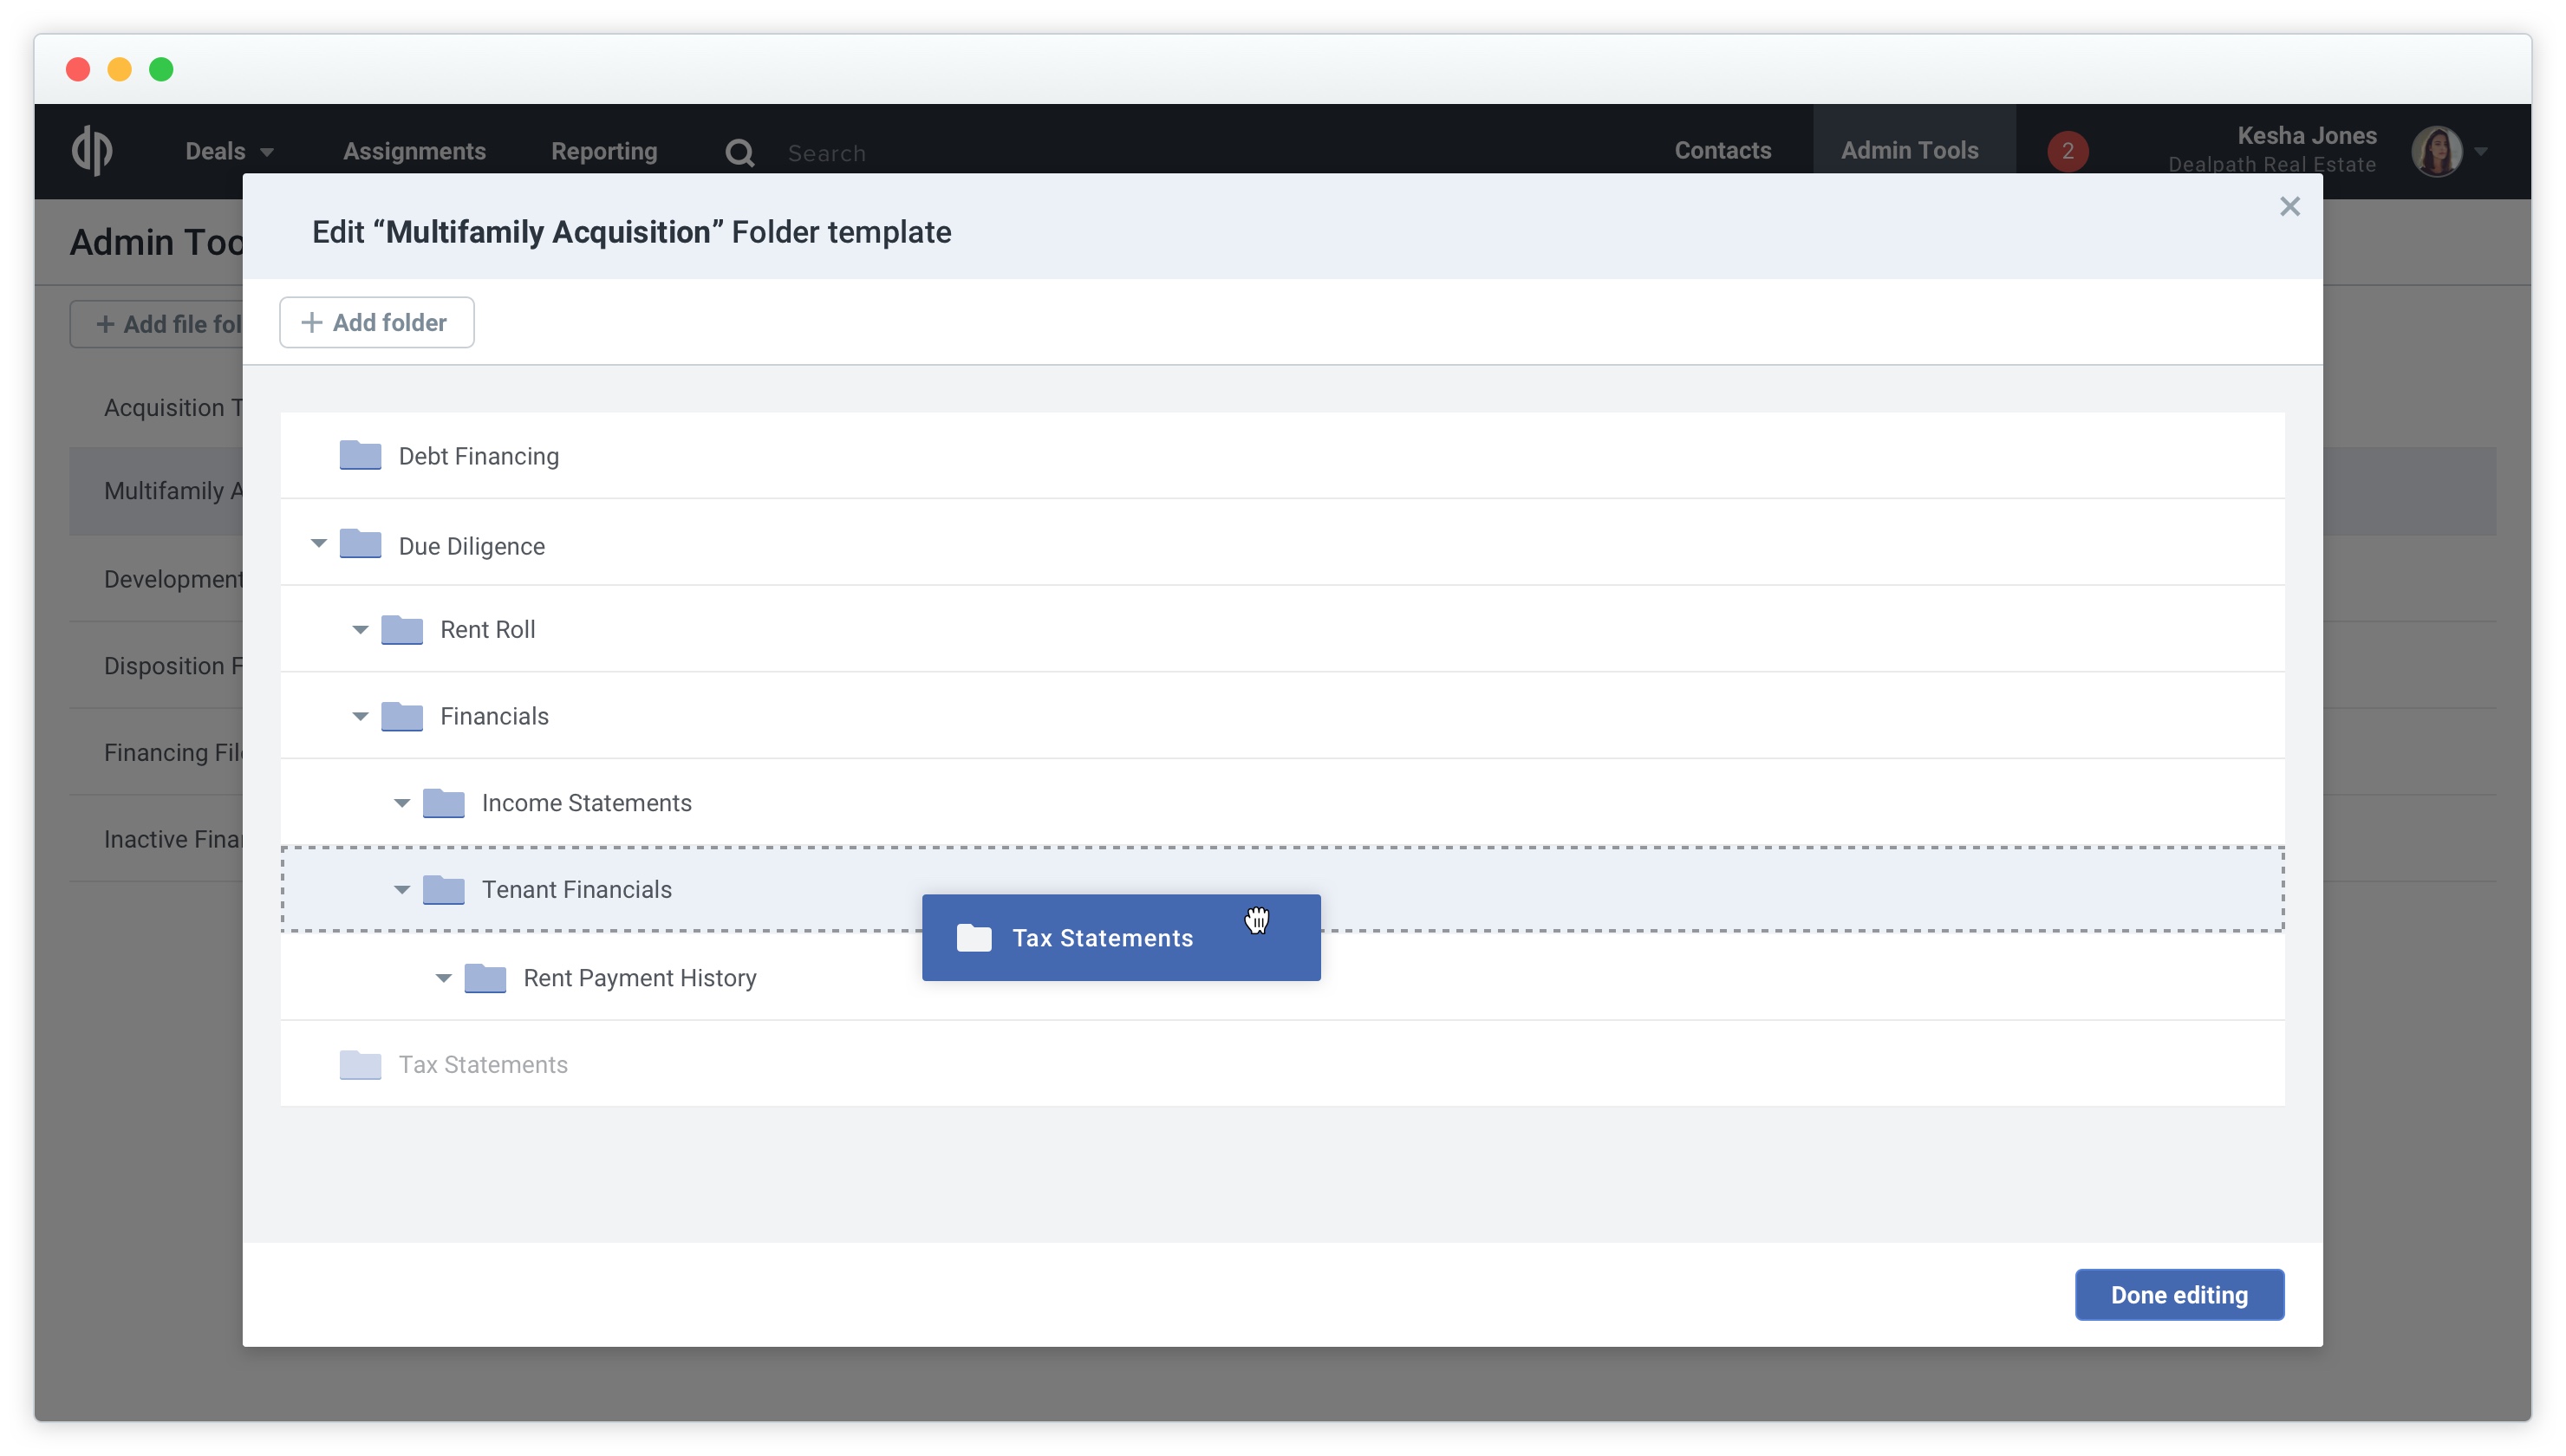Click the Due Diligence folder icon
The image size is (2566, 1456).
pos(360,544)
